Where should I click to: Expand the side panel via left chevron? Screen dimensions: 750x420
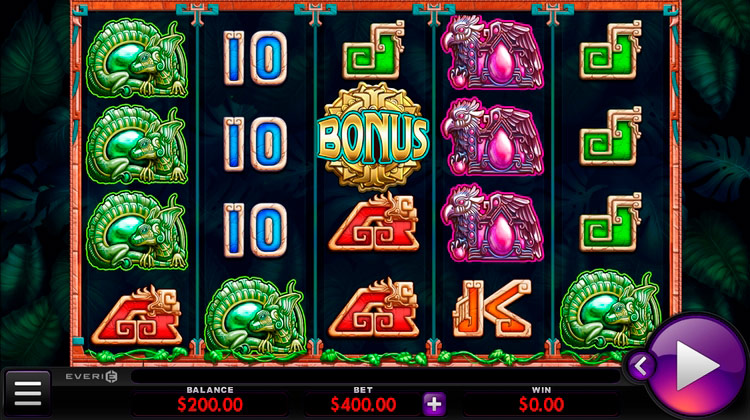[640, 367]
